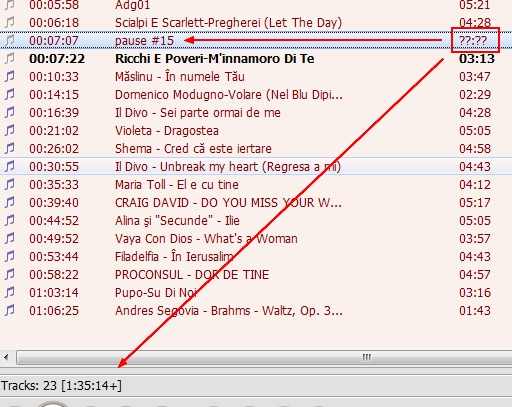
Task: Click note icon of Pupo-Su Di Noi
Action: point(10,292)
